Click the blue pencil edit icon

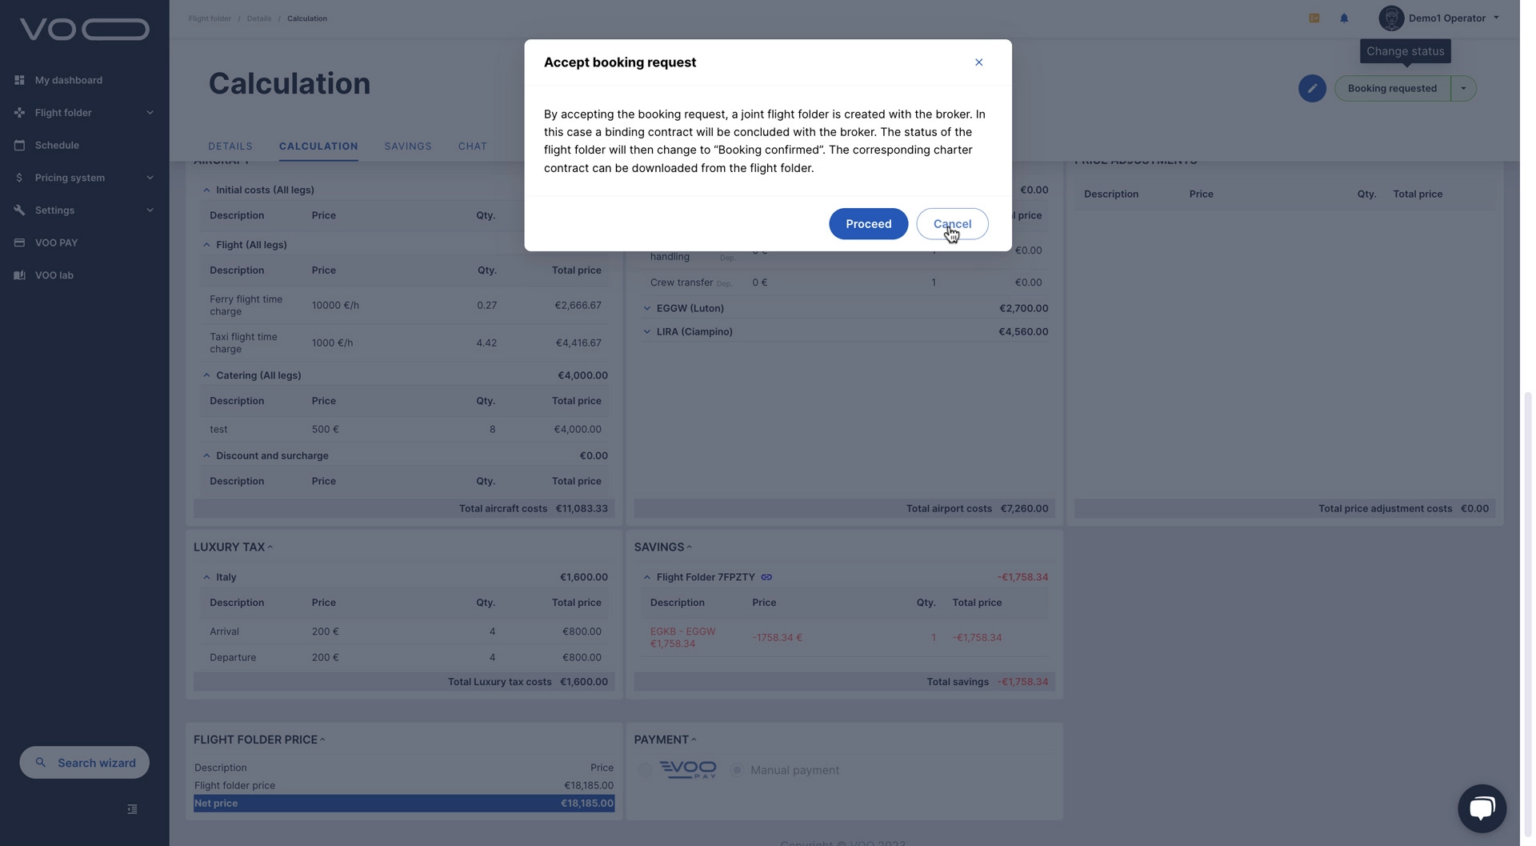(1312, 88)
